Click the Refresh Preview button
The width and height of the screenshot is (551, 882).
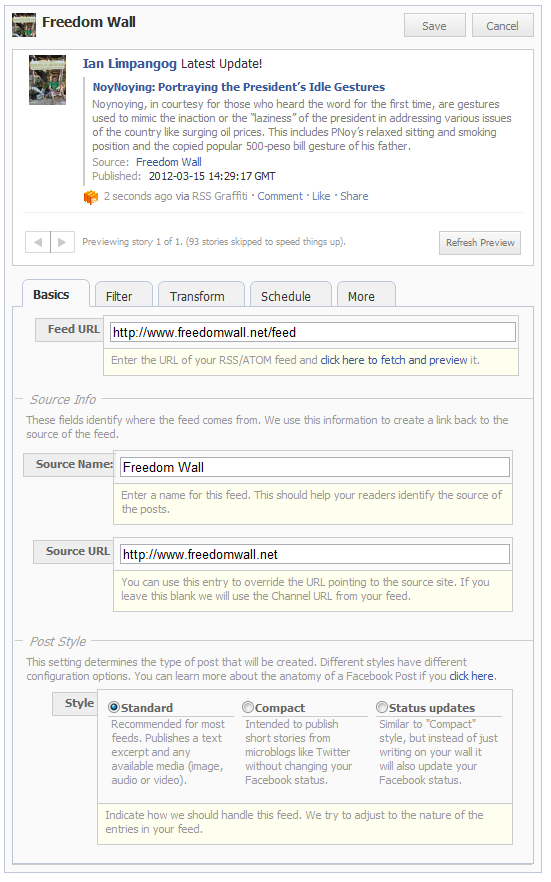click(480, 243)
